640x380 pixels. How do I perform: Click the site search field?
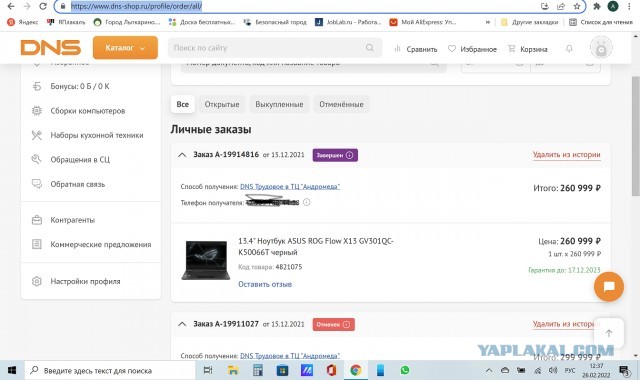pos(275,48)
